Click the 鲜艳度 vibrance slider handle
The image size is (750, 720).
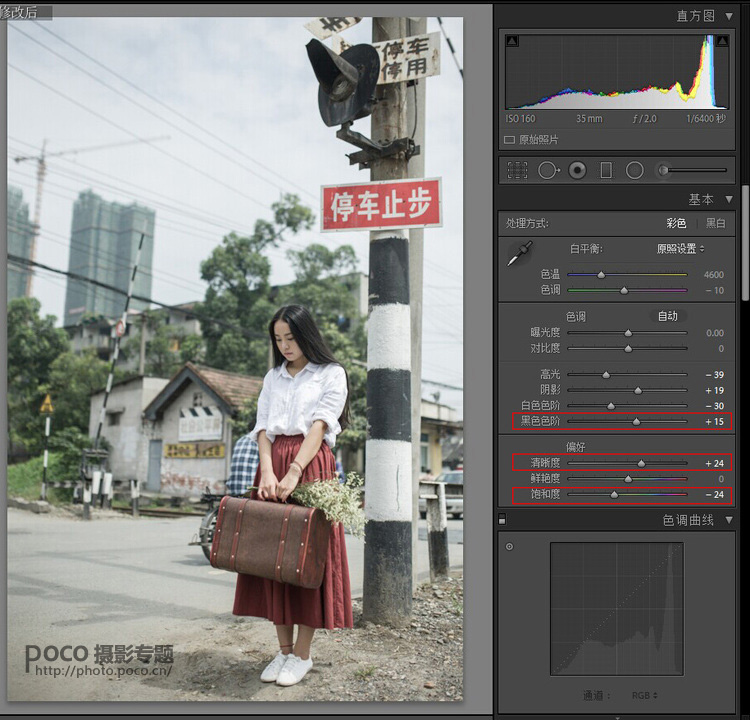click(x=628, y=479)
